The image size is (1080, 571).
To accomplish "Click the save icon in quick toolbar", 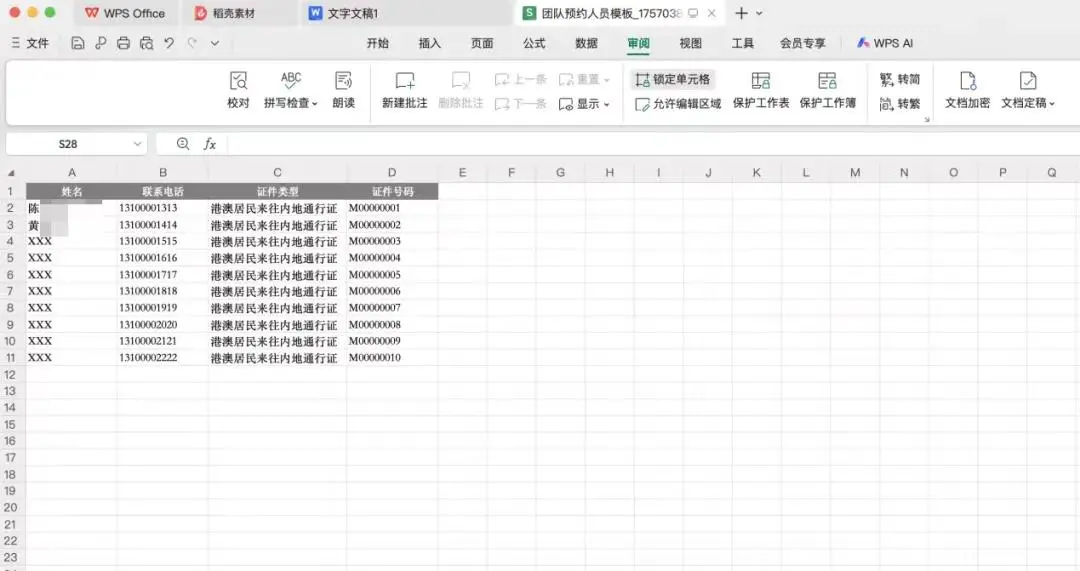I will tap(78, 43).
